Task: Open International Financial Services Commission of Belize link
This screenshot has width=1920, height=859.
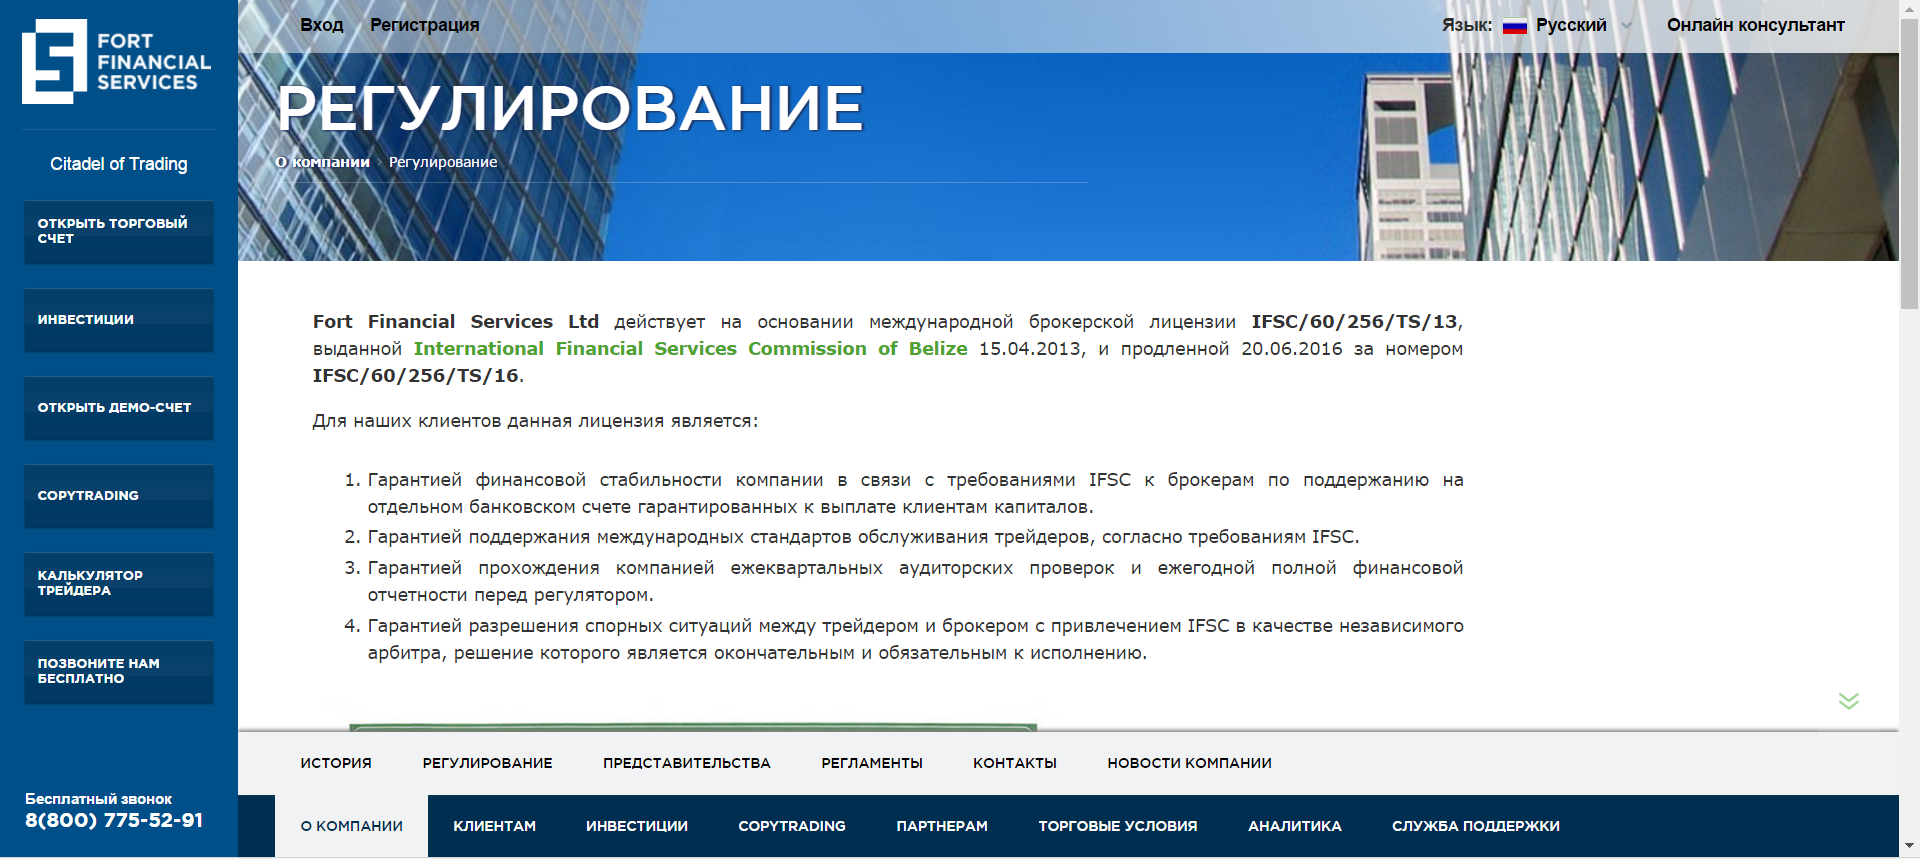Action: point(691,348)
